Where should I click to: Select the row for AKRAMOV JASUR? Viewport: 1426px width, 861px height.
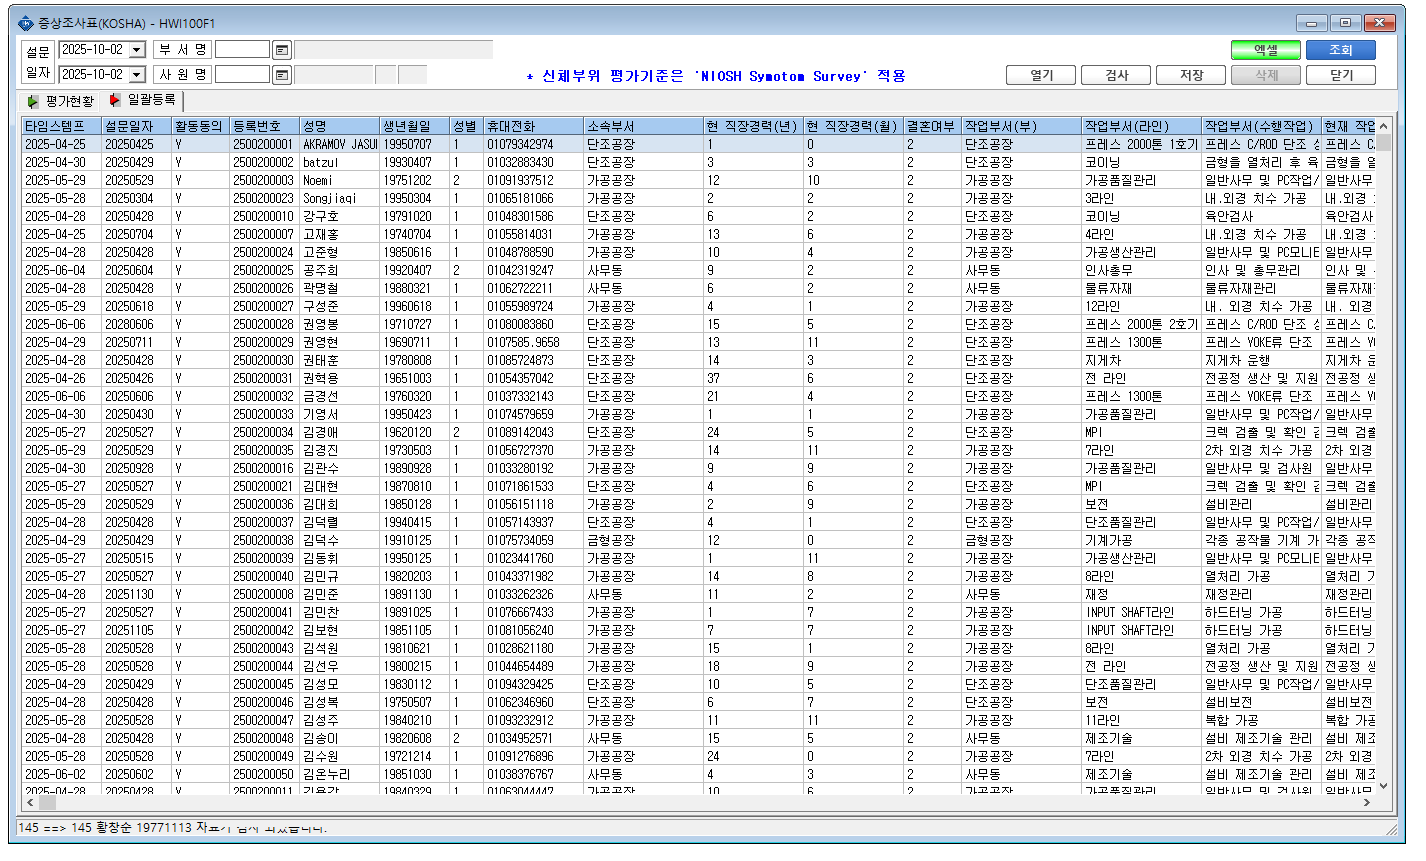(699, 144)
